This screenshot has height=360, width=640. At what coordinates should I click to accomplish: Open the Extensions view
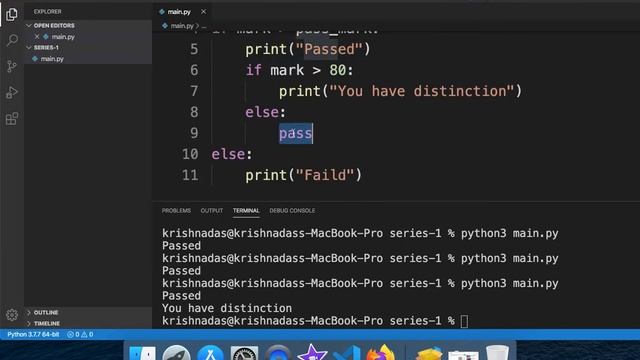12,119
